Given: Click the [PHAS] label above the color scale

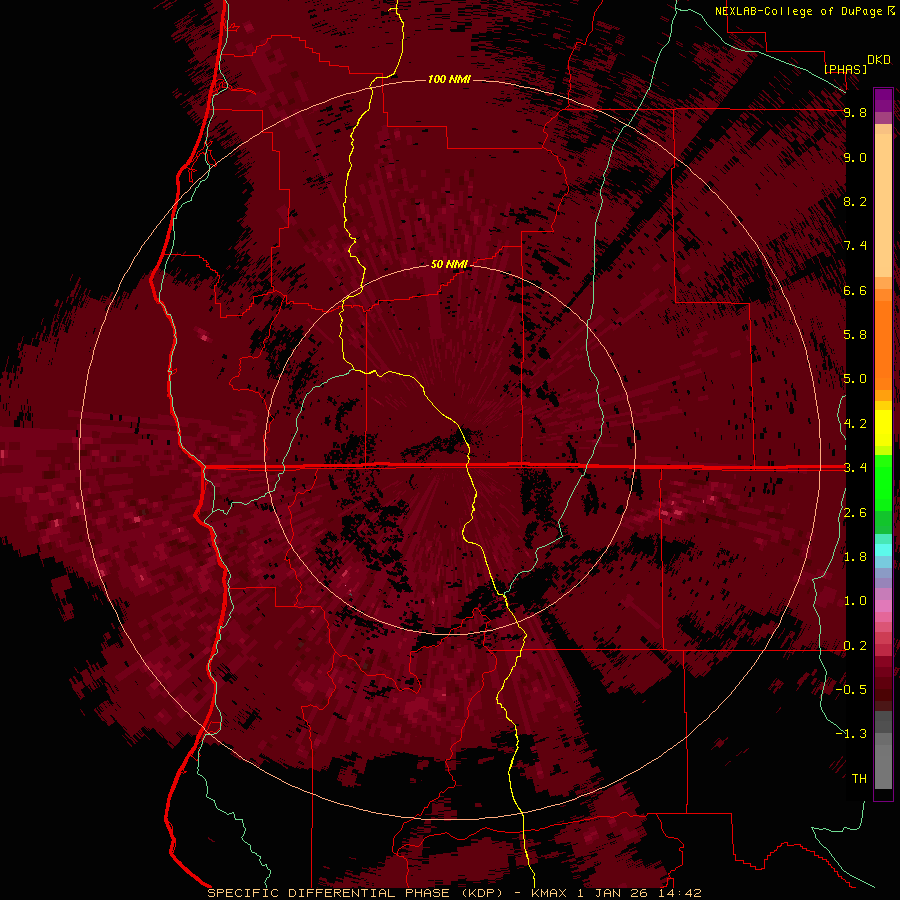Looking at the screenshot, I should pyautogui.click(x=845, y=69).
